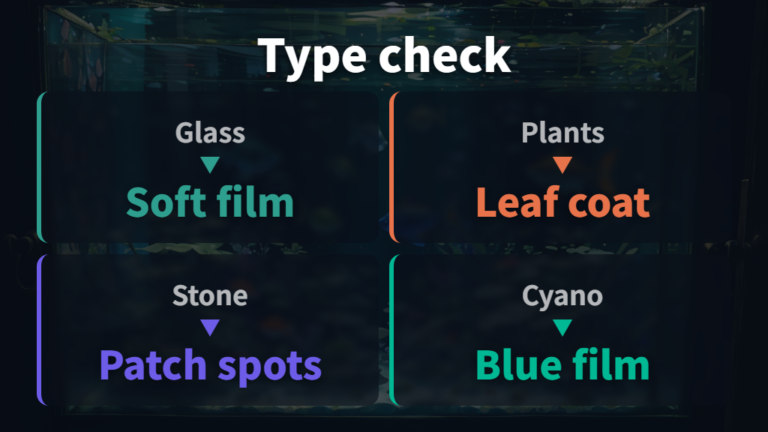
Task: Click the Stone heading
Action: coord(210,296)
